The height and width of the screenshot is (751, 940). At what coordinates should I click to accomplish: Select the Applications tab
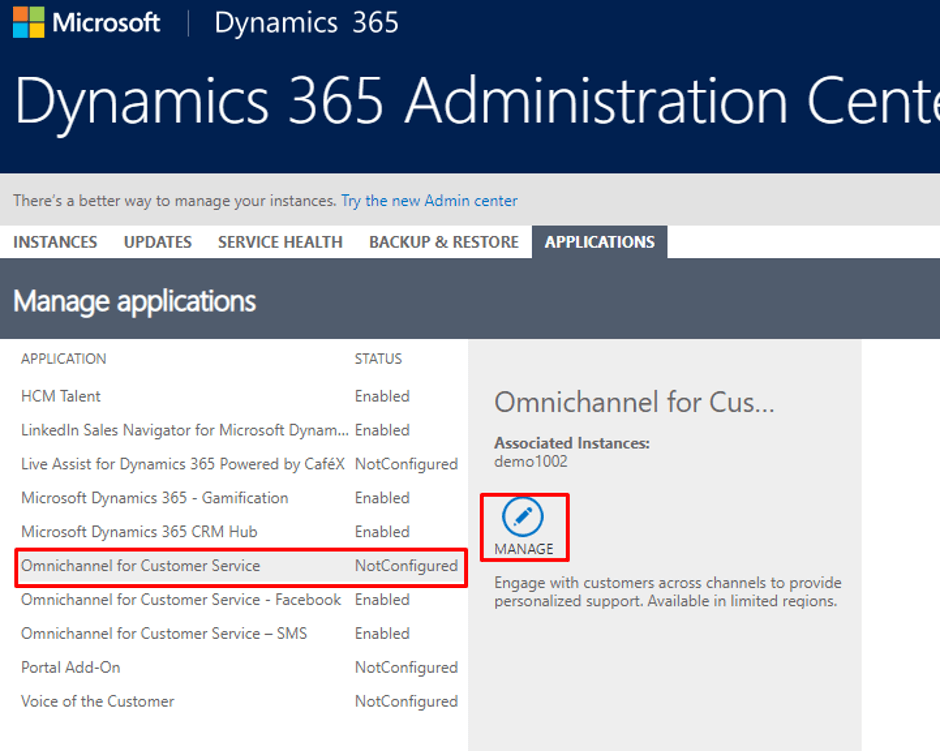(599, 242)
